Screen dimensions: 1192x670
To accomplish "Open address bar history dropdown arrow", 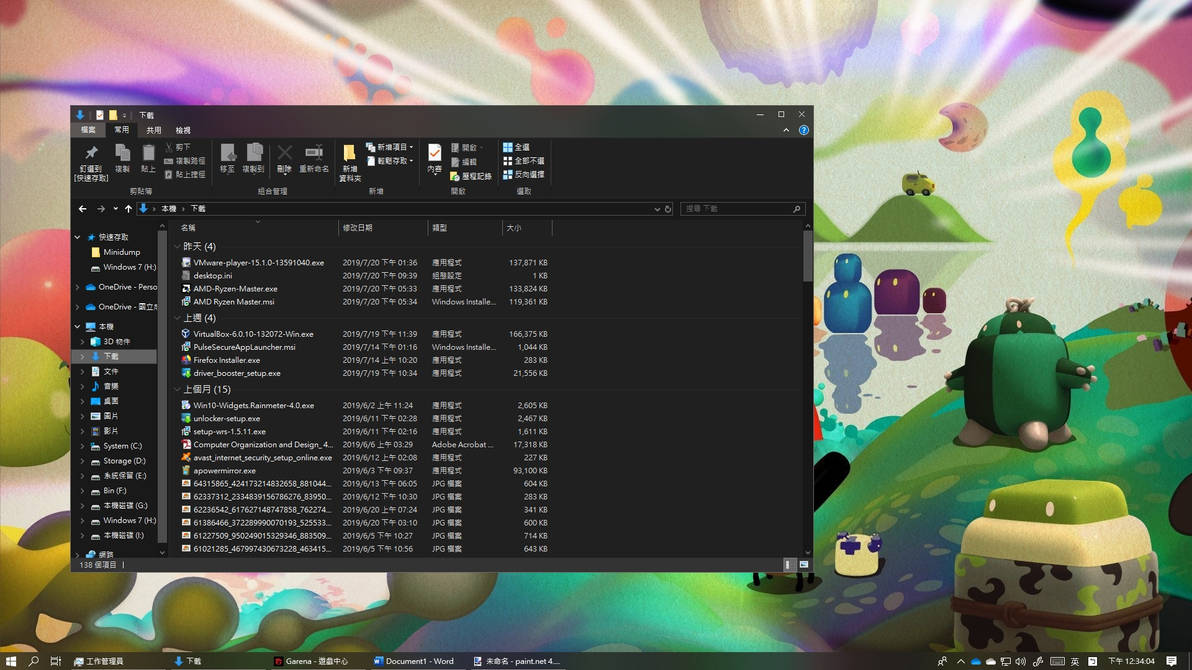I will coord(657,208).
